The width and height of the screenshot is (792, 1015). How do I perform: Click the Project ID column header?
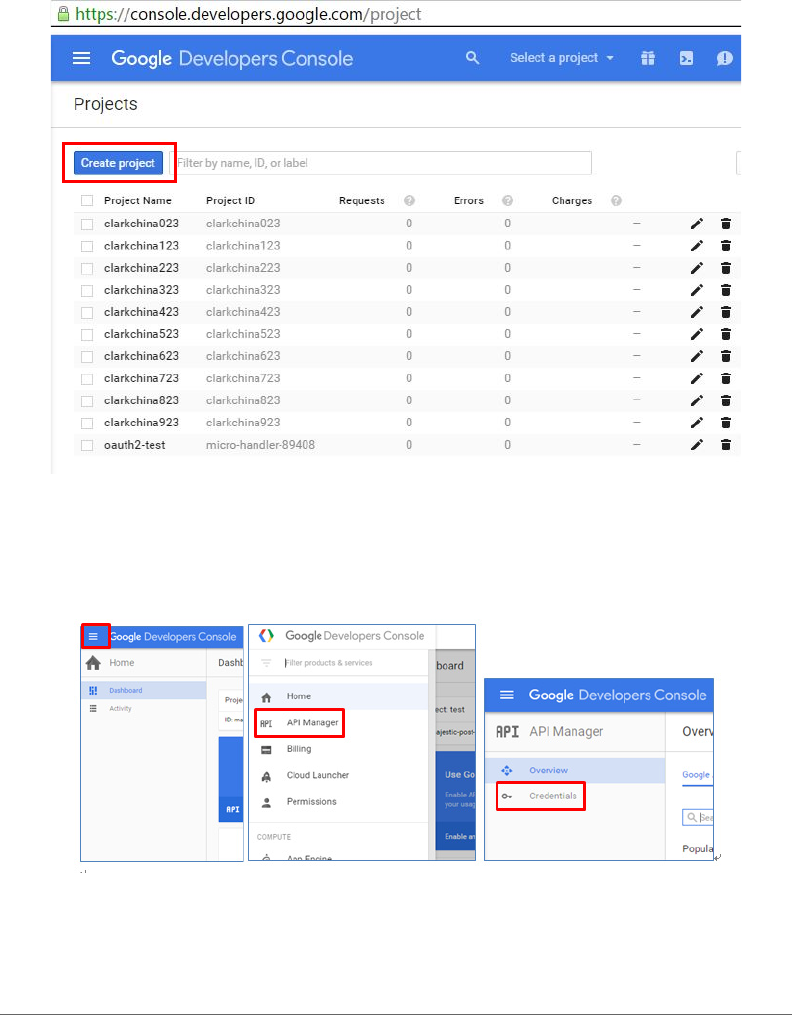coord(230,201)
